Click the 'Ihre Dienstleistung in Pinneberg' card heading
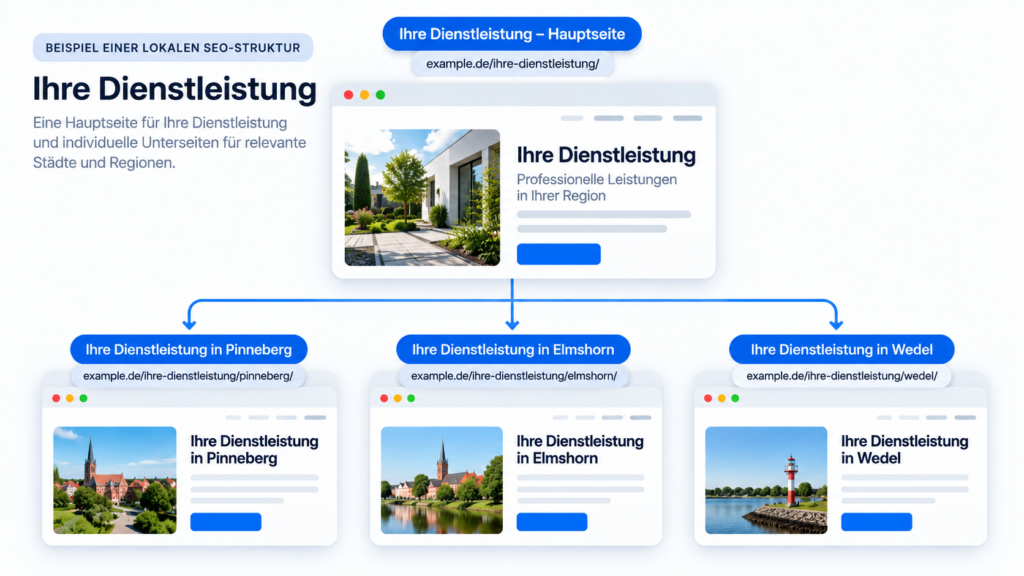The height and width of the screenshot is (576, 1024). click(254, 449)
